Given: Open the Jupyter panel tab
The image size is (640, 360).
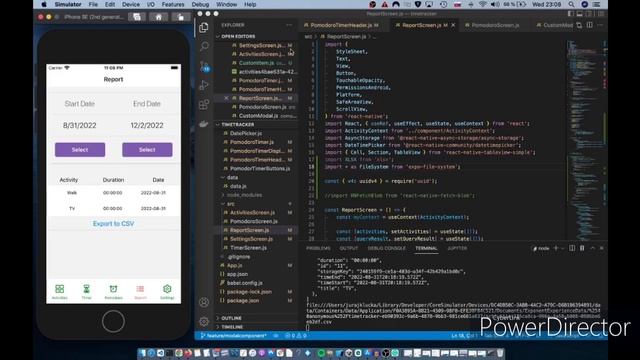Looking at the screenshot, I should pyautogui.click(x=457, y=248).
